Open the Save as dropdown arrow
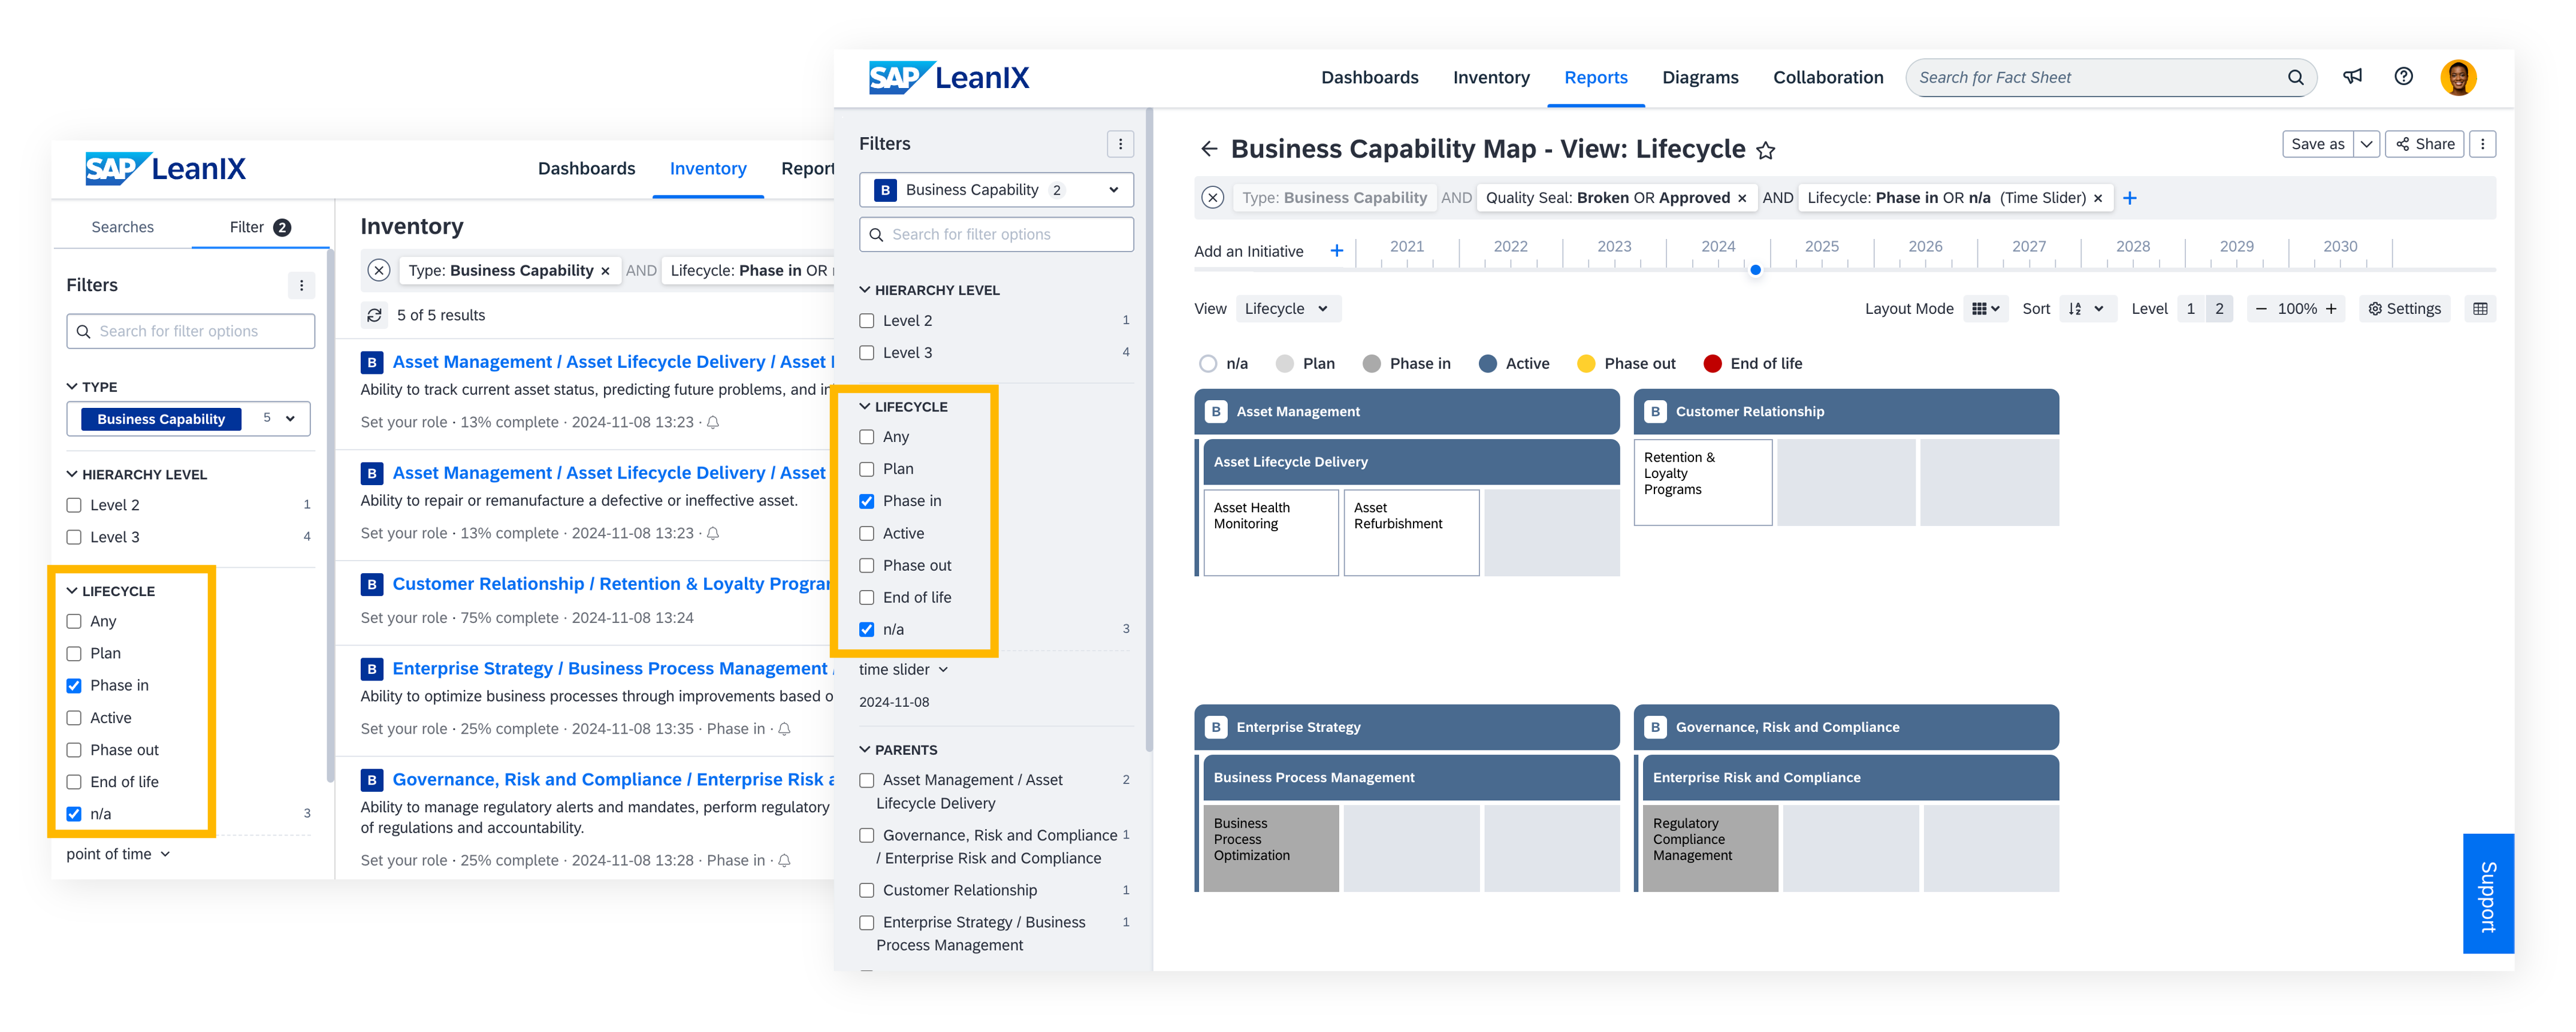The width and height of the screenshot is (2576, 1032). 2366,144
